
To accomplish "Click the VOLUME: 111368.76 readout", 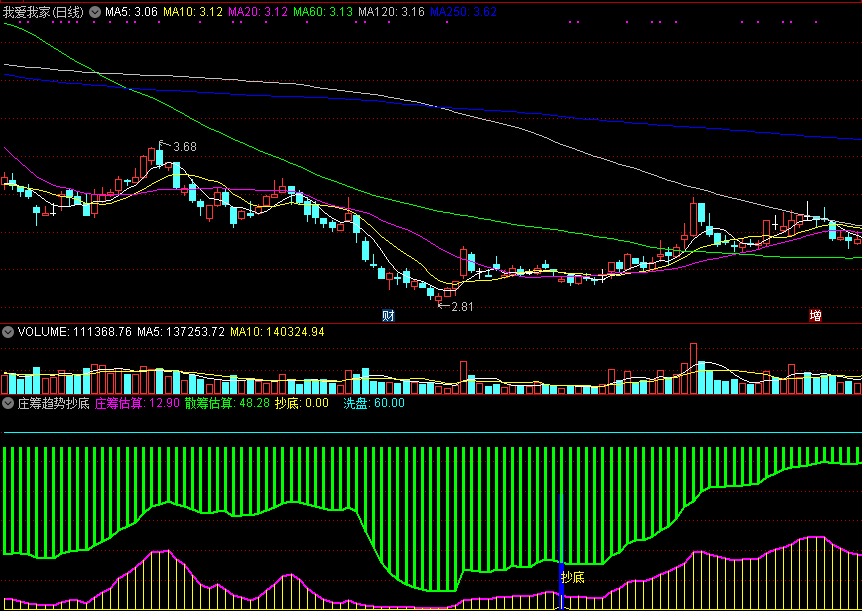I will coord(75,332).
